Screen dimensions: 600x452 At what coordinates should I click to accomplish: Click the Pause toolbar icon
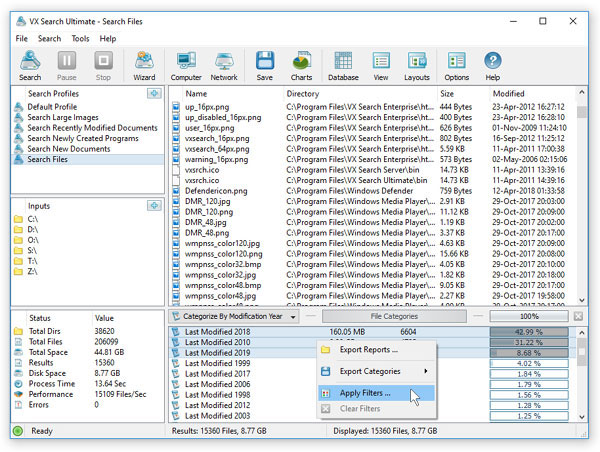(x=67, y=66)
